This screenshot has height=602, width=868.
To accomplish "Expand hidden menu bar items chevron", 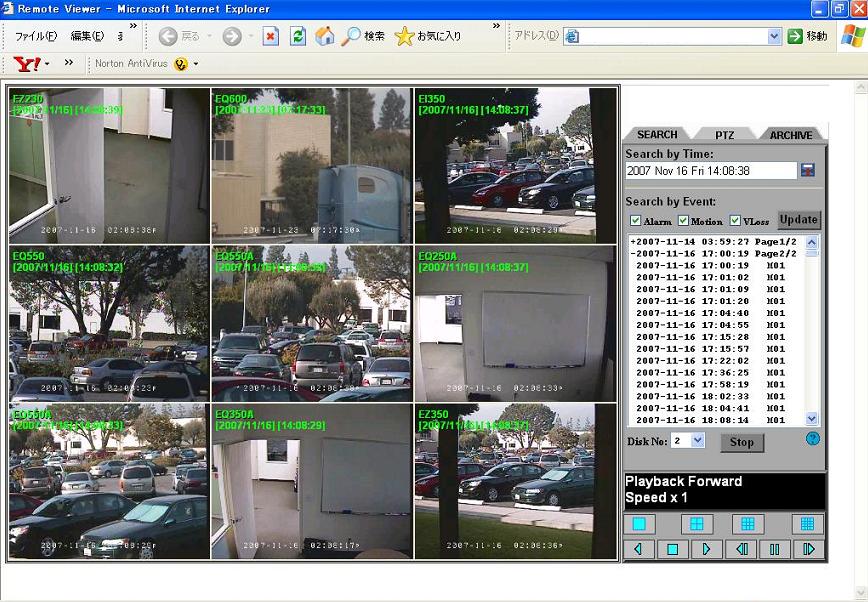I will coord(133,26).
